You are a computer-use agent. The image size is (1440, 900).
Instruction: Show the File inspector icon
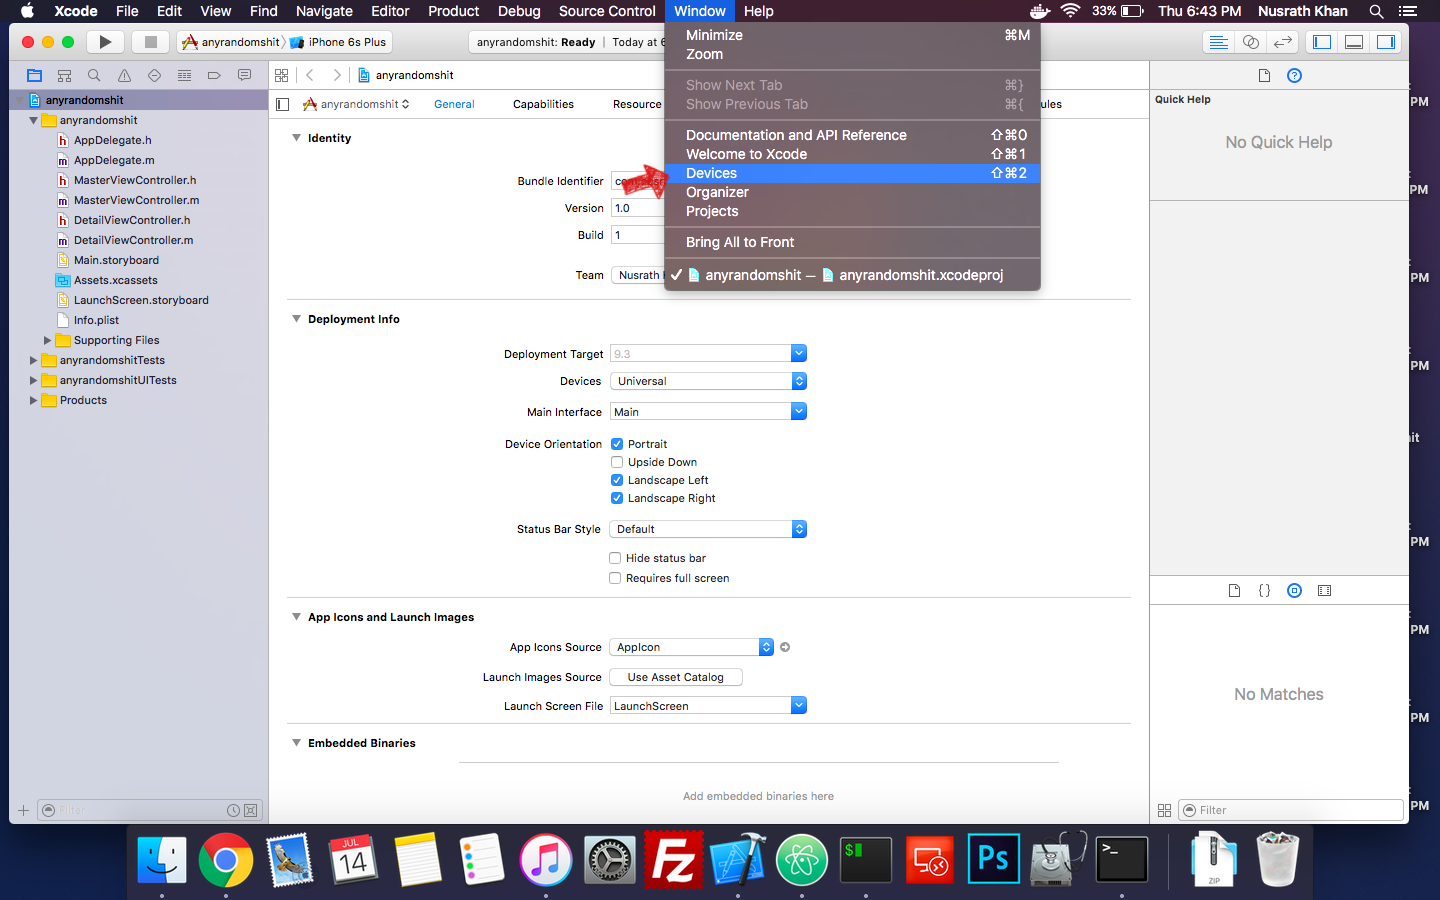point(1264,76)
